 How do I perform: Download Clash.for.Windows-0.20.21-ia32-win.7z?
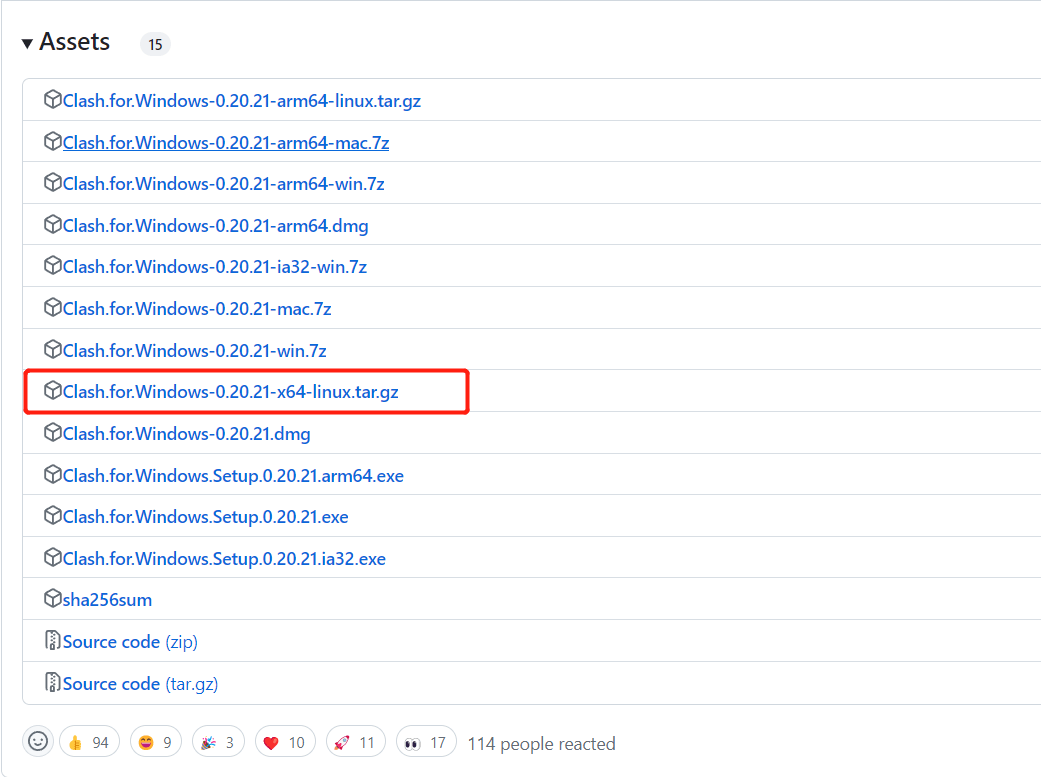pos(215,267)
